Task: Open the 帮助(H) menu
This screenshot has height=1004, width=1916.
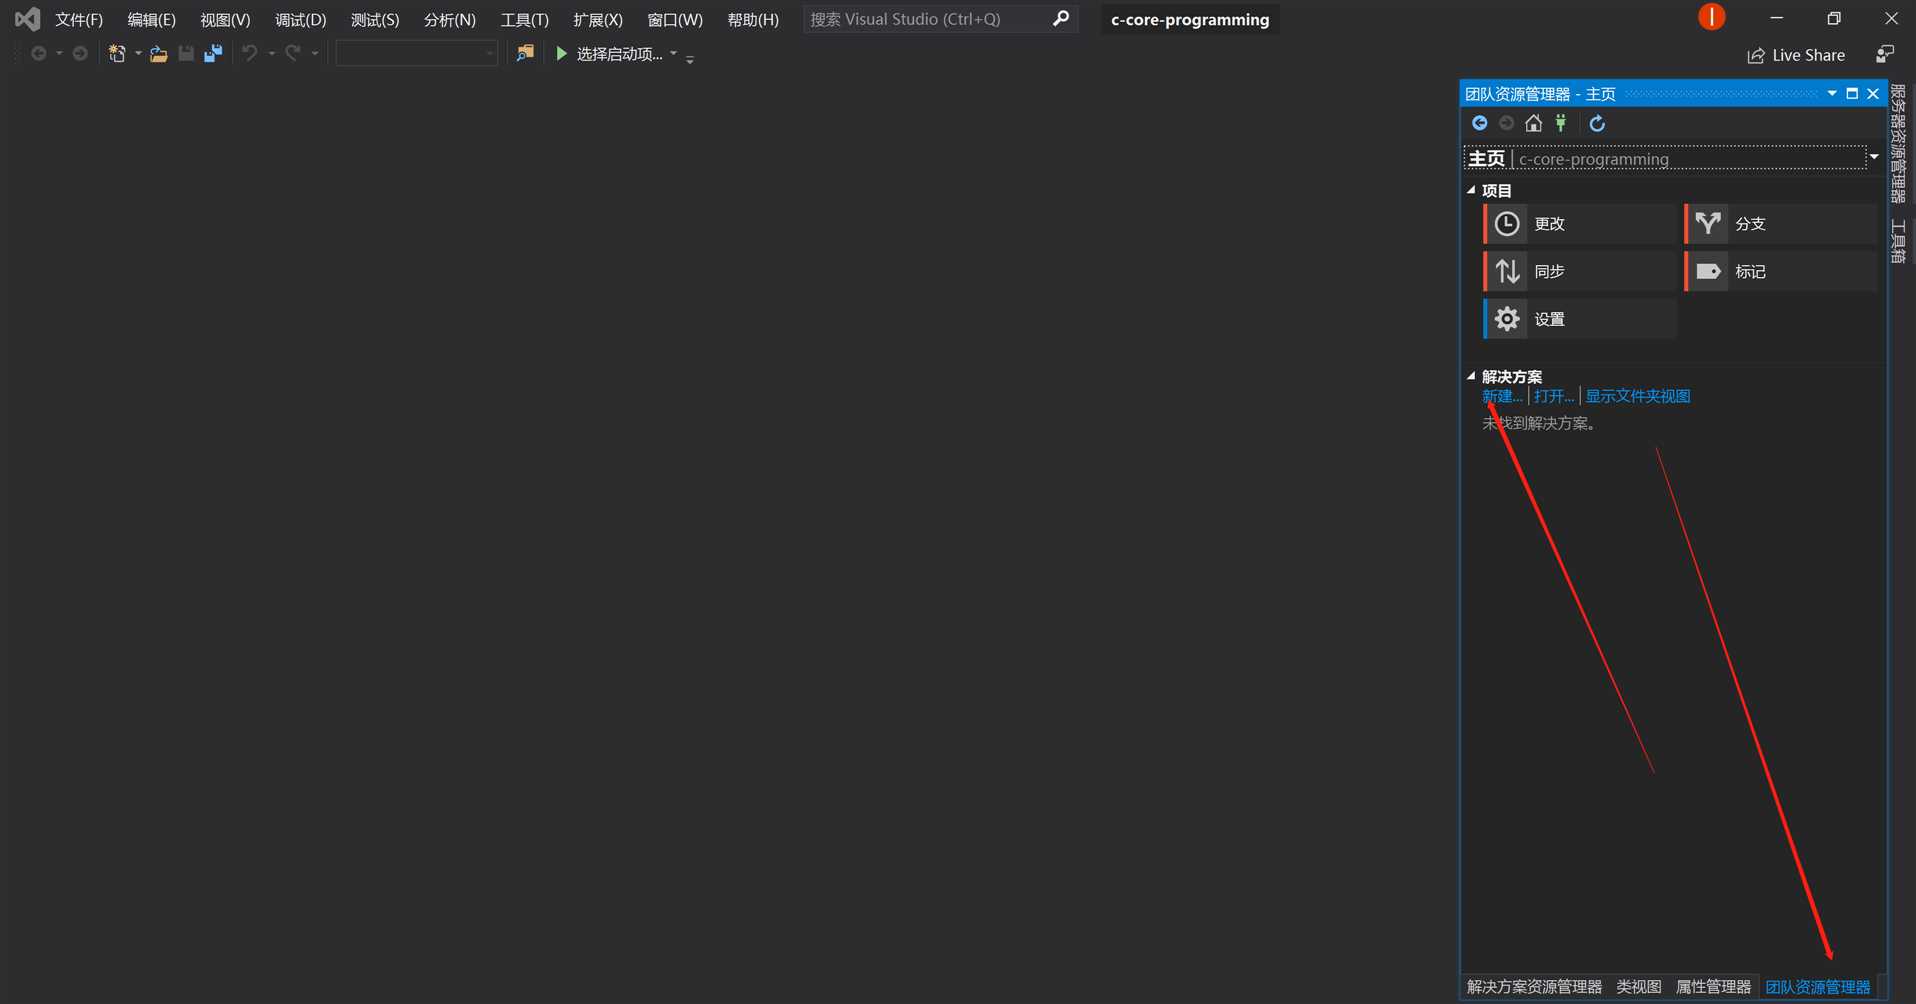Action: click(753, 19)
